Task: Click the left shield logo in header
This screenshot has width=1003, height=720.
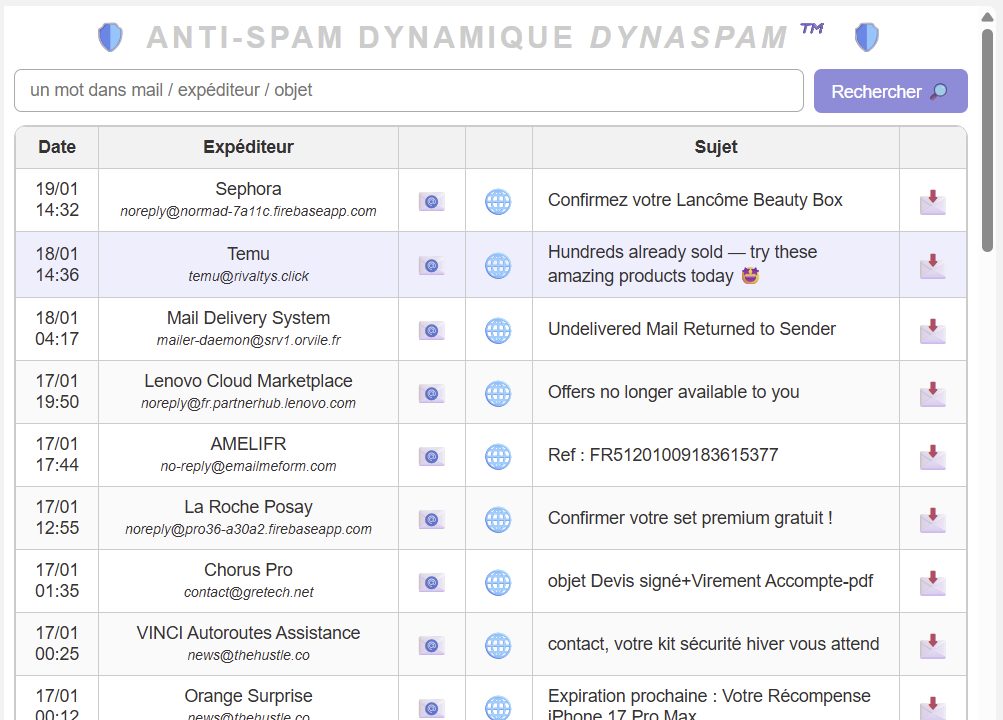Action: pos(110,38)
